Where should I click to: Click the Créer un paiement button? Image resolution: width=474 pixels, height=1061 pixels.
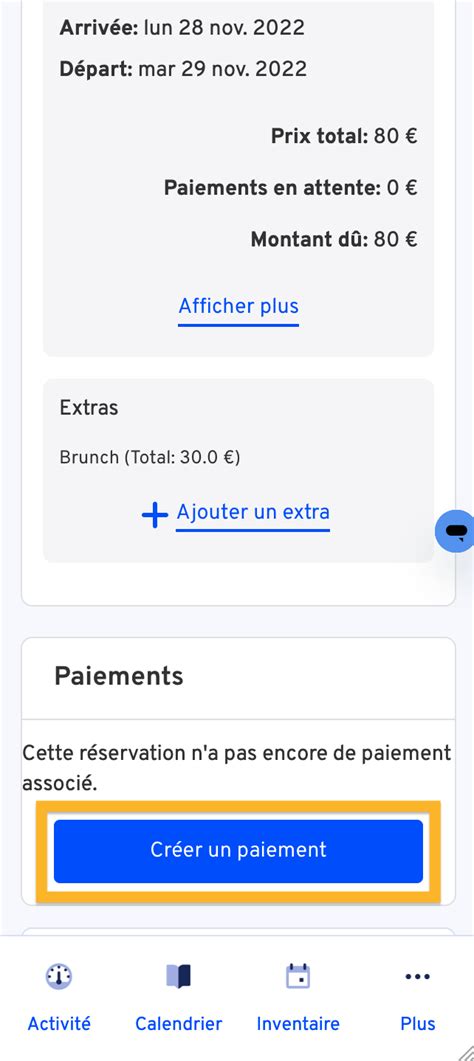238,851
